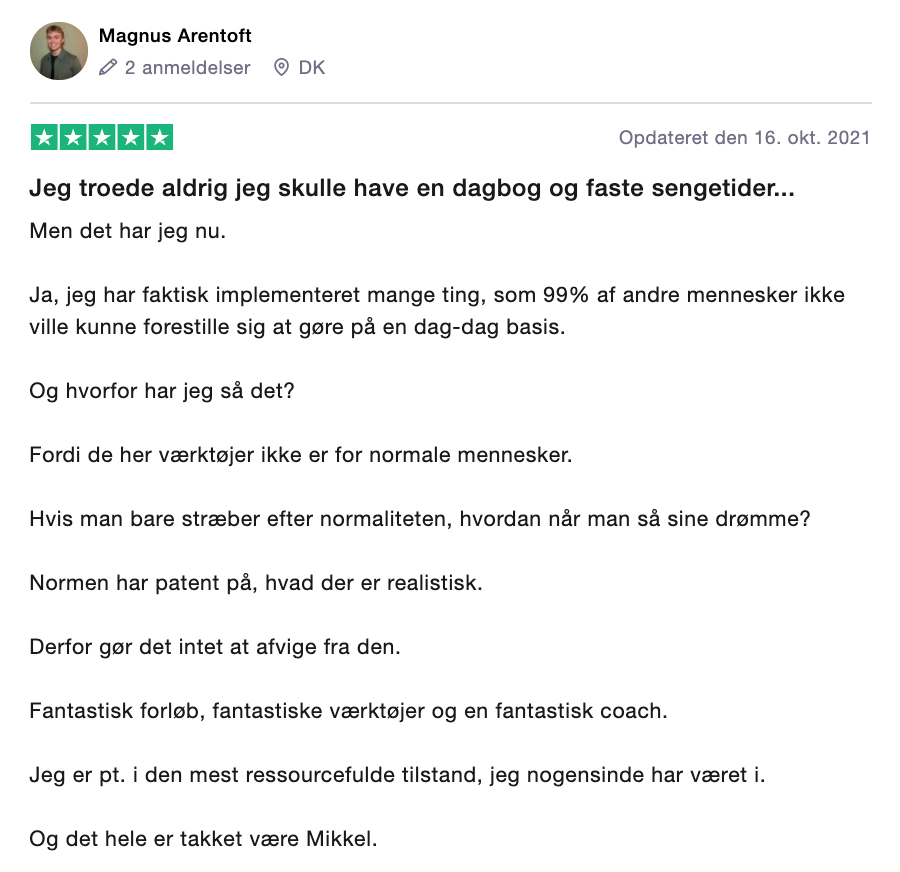Click the 'Opdateret den 16. okt. 2021' date
The width and height of the screenshot is (900, 872).
point(744,138)
